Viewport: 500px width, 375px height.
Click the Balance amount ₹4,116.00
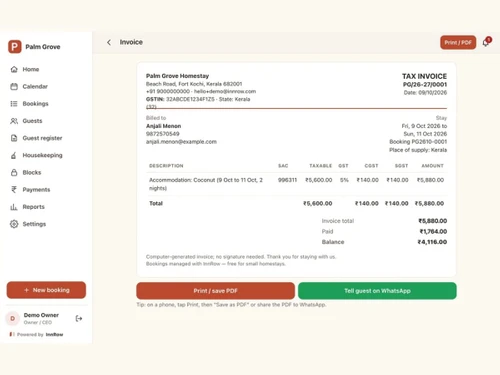432,242
